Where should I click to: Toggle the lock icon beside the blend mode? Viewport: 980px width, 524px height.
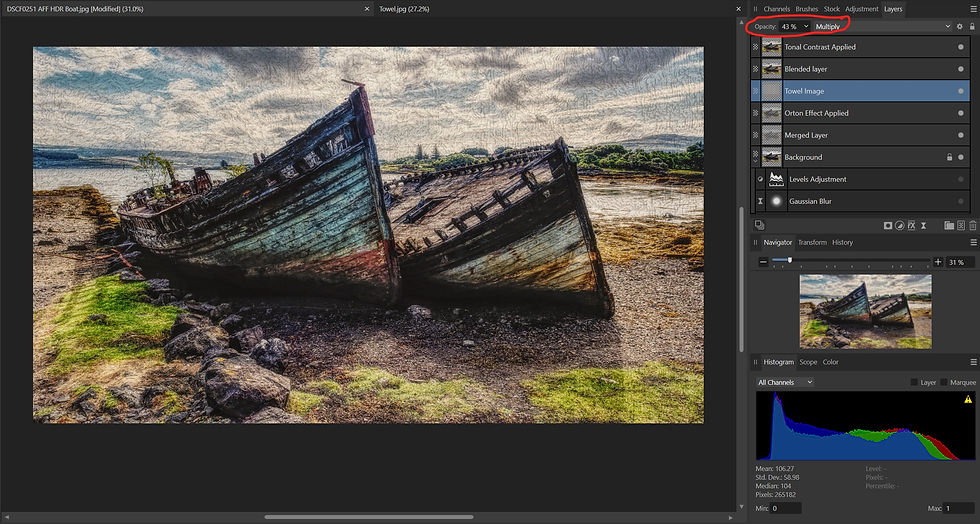coord(972,26)
